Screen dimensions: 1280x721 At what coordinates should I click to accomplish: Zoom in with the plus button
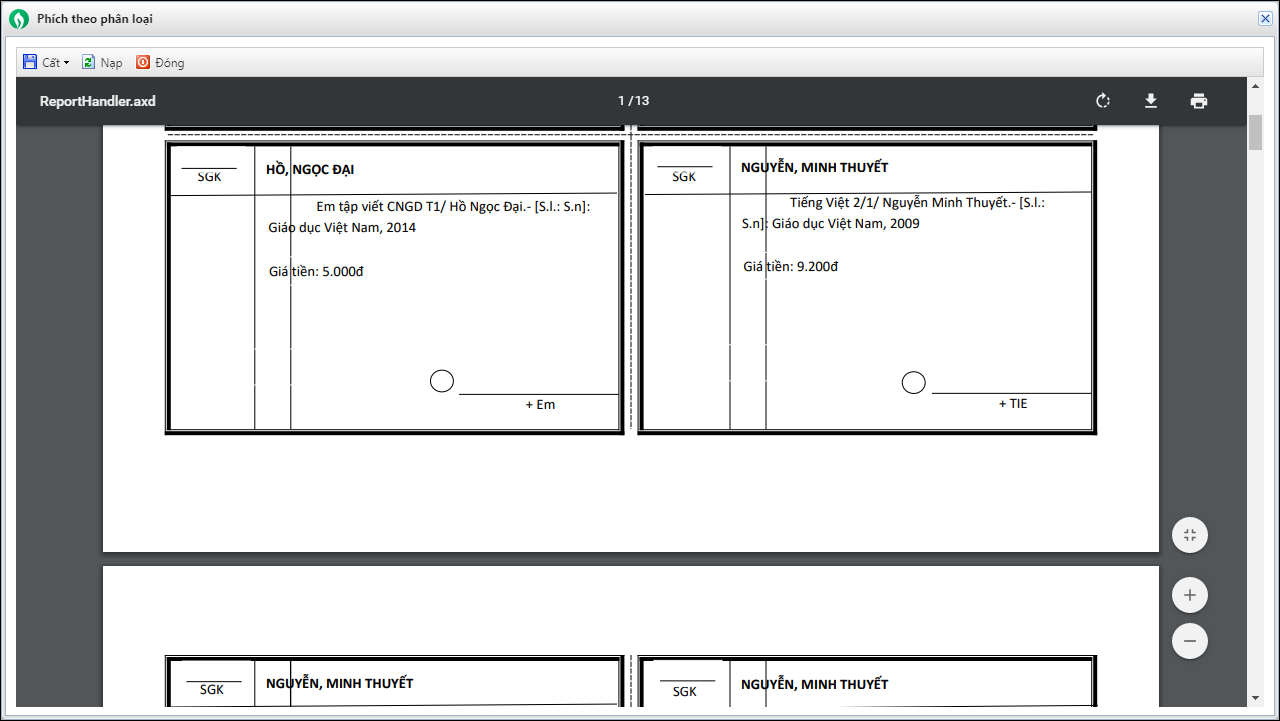(1190, 595)
